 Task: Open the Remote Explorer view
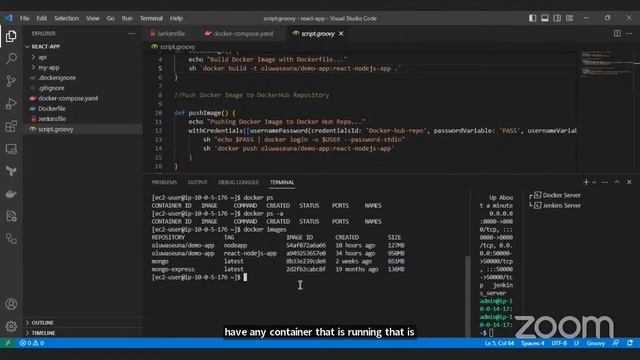tap(11, 149)
